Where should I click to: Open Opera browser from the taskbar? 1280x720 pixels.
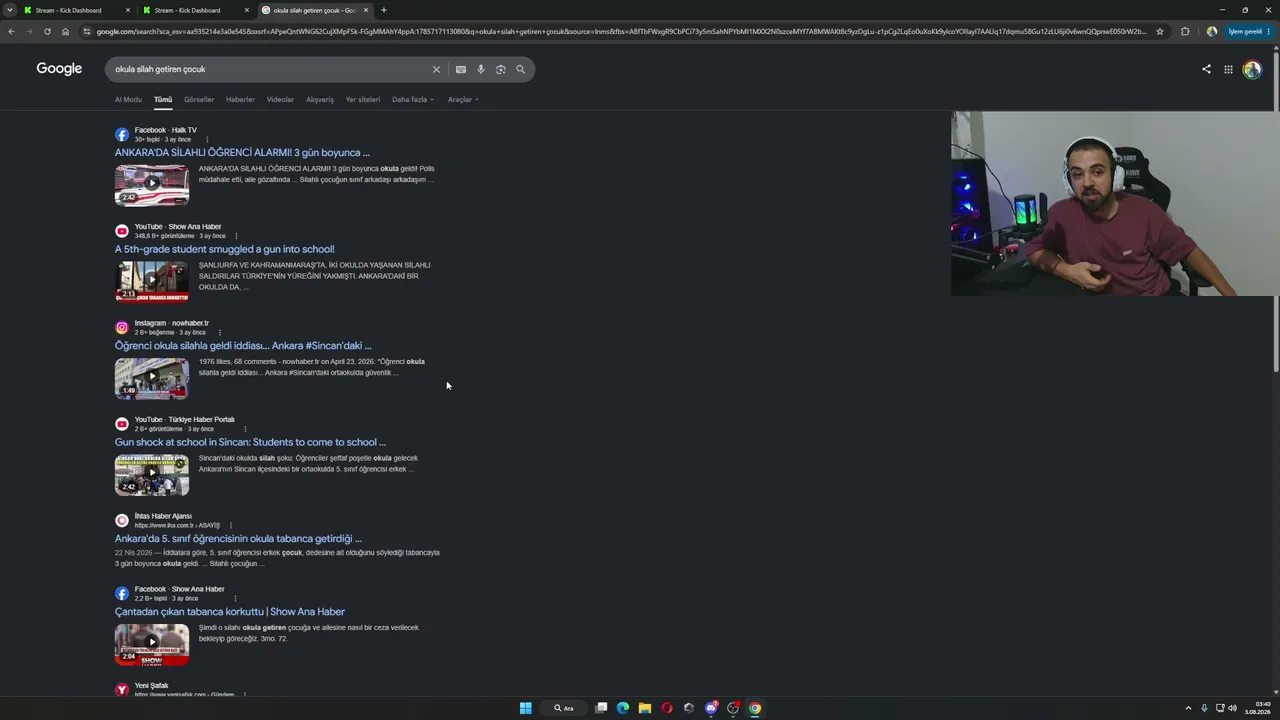point(667,708)
